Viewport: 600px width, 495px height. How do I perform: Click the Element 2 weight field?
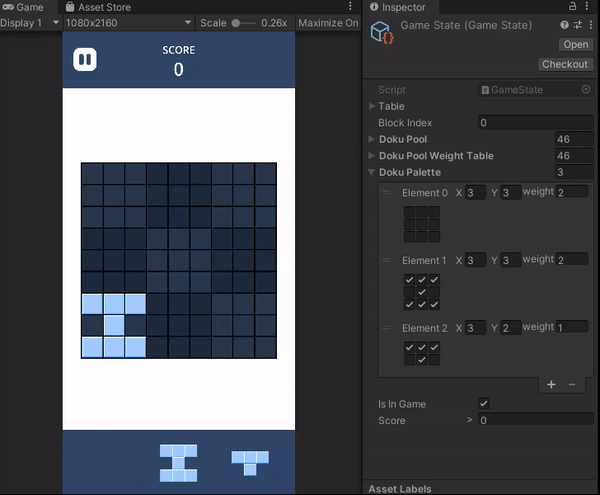(572, 327)
